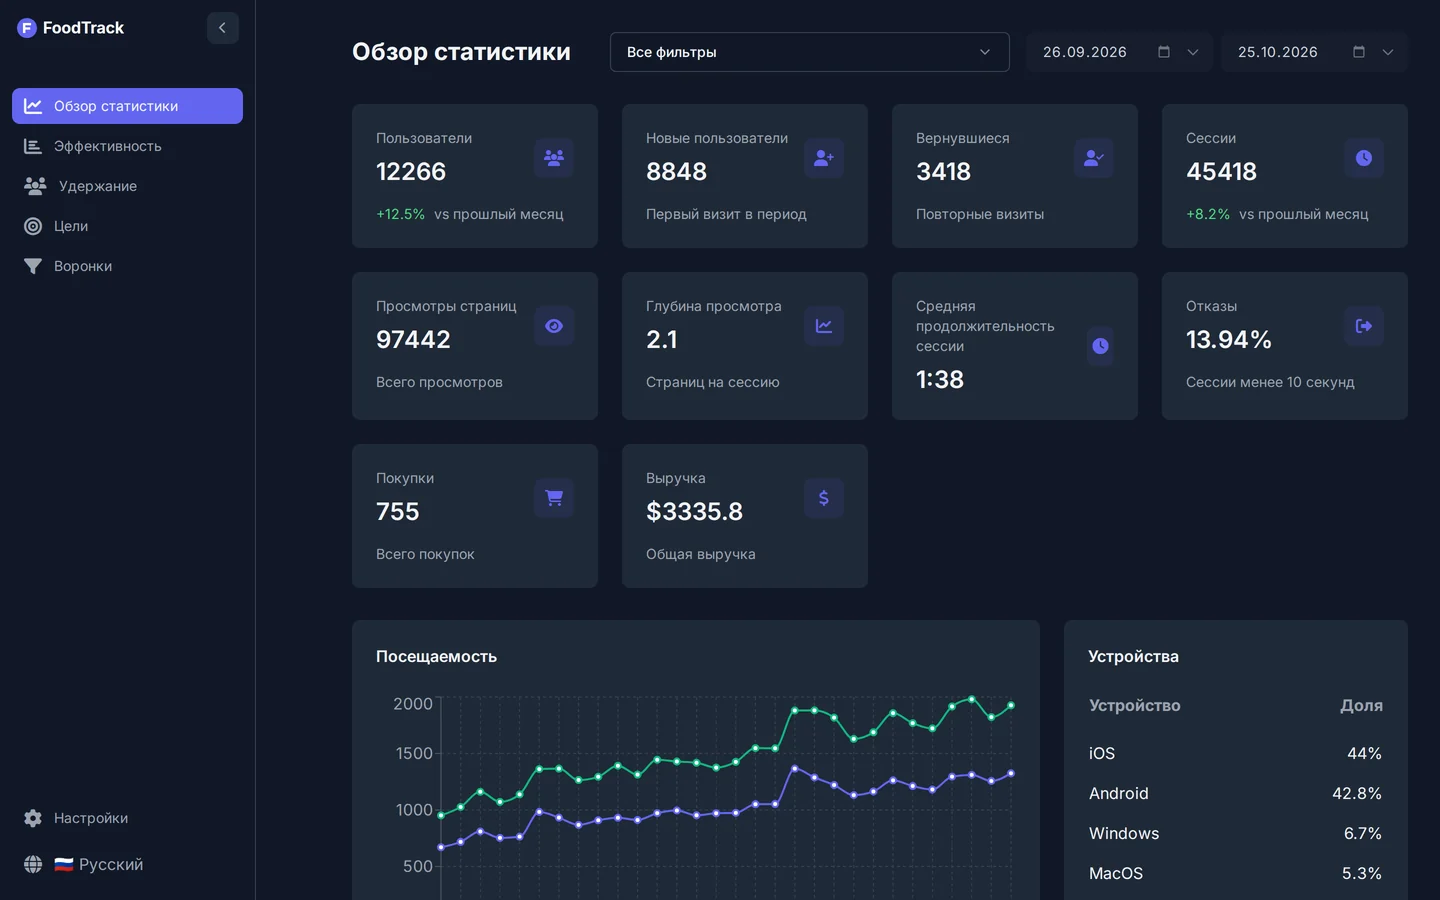This screenshot has height=900, width=1440.
Task: Click the calendar icon of 26.09.2026 date
Action: pyautogui.click(x=1164, y=52)
